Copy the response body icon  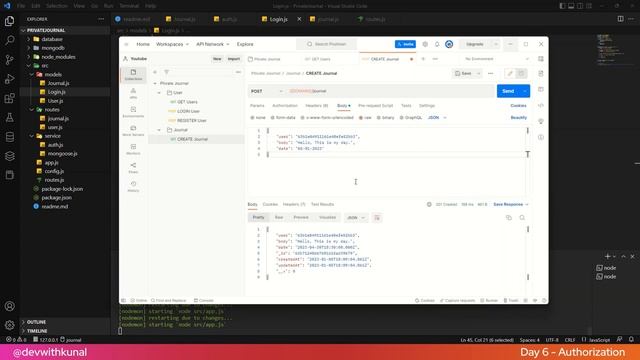click(509, 218)
